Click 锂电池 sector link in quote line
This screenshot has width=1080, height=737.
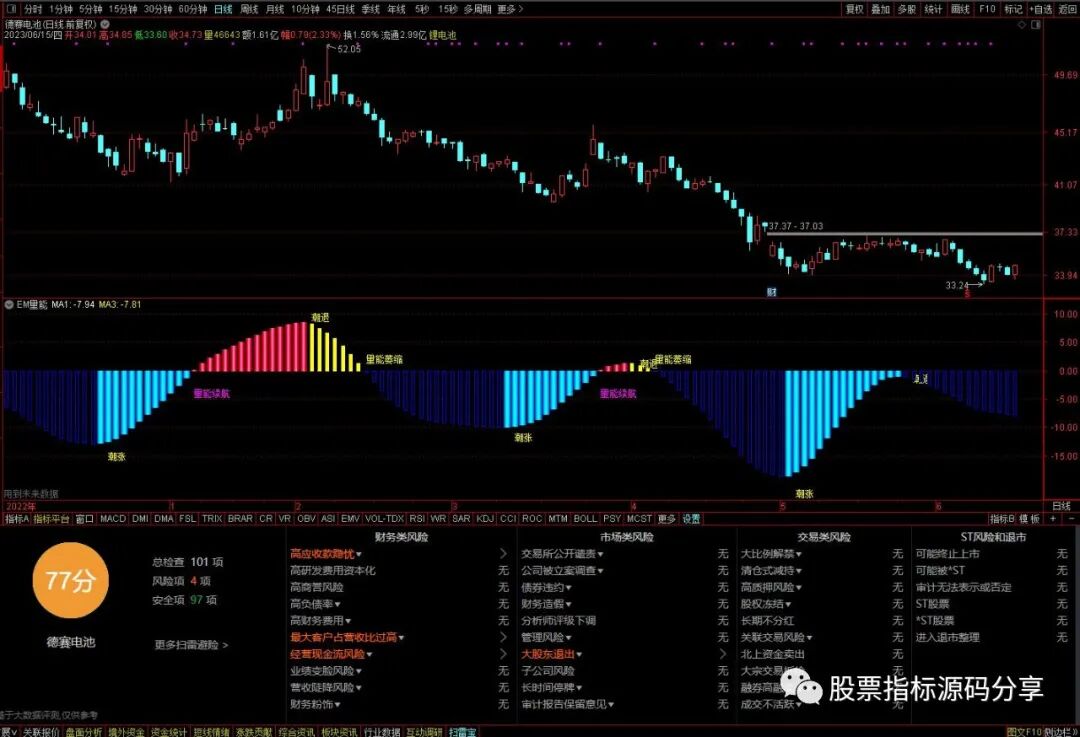pos(443,34)
